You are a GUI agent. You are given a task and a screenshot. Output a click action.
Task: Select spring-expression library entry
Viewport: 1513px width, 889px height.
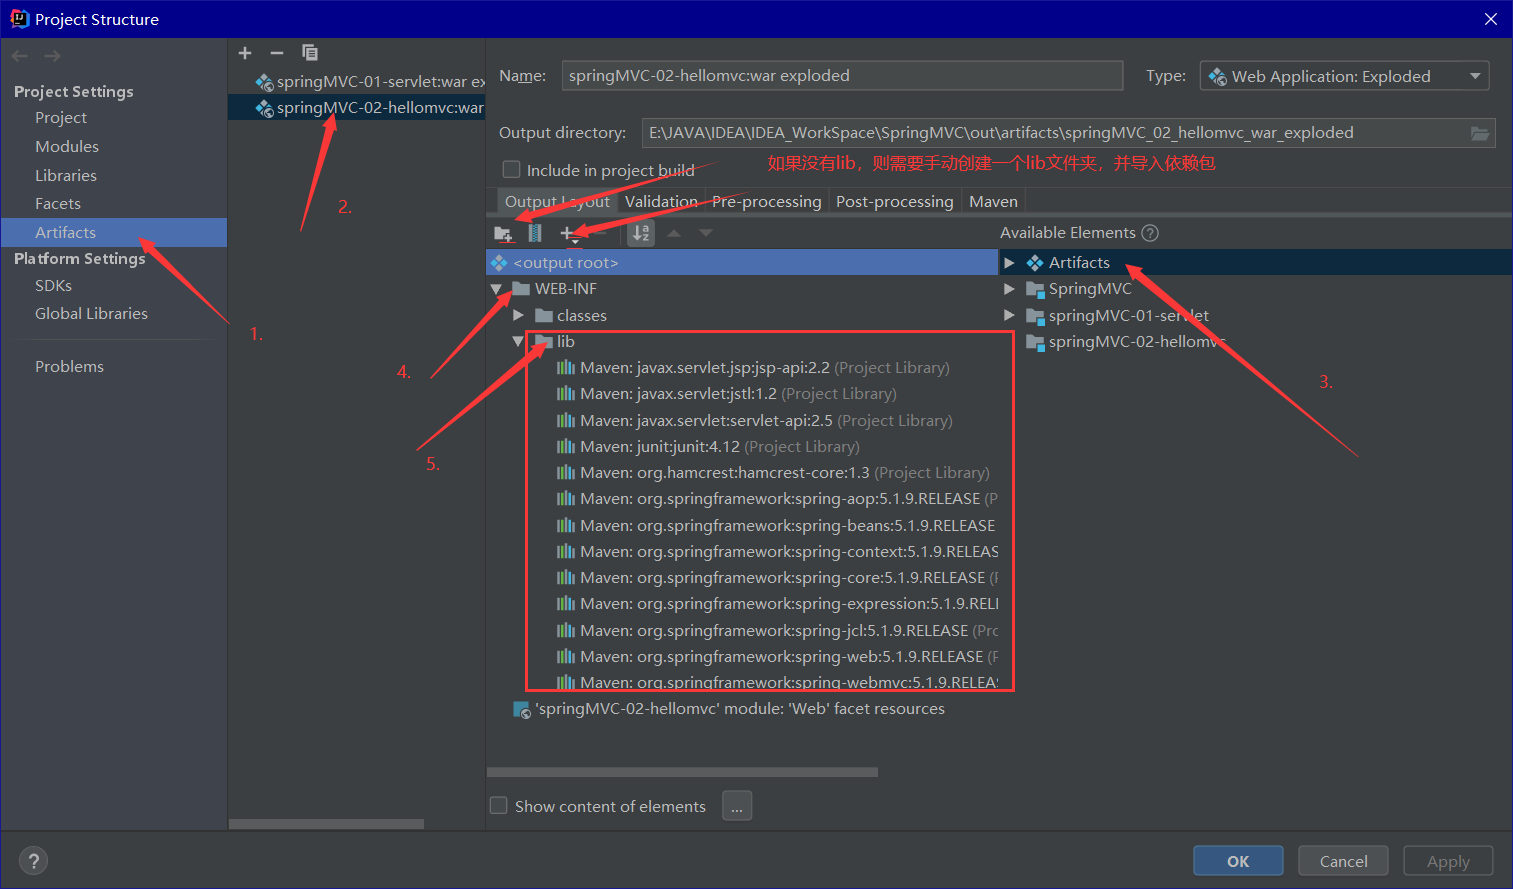point(777,604)
